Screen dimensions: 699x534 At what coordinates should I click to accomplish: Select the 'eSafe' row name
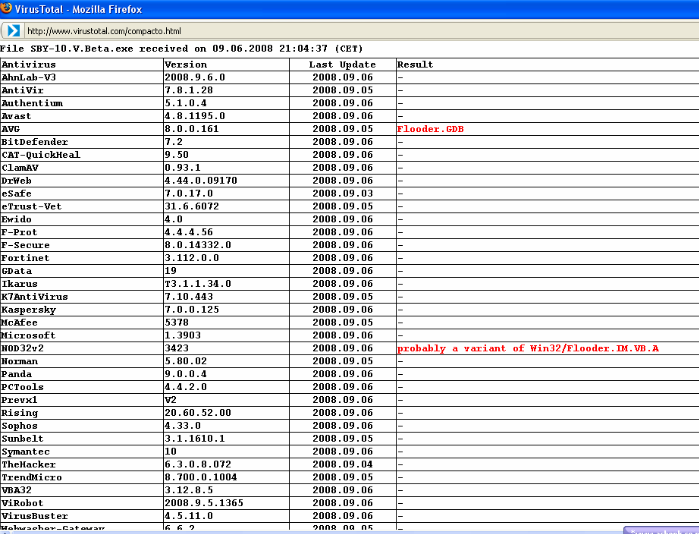click(16, 193)
